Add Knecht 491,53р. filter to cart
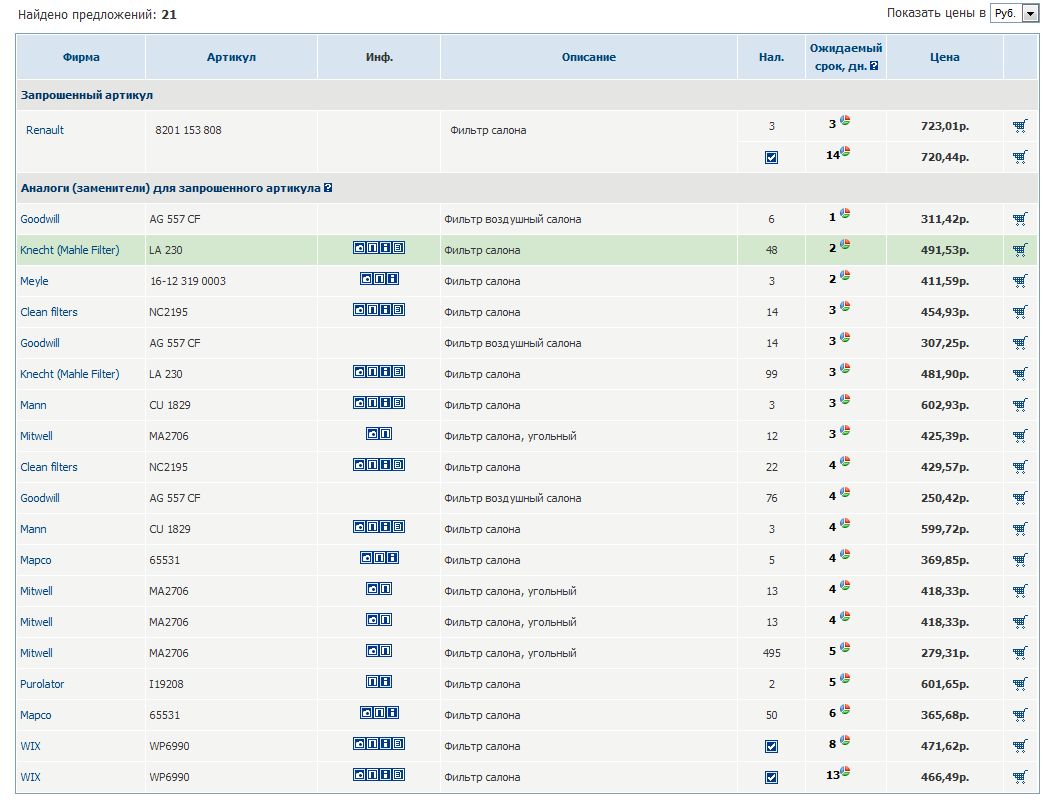This screenshot has height=806, width=1043. point(1020,250)
